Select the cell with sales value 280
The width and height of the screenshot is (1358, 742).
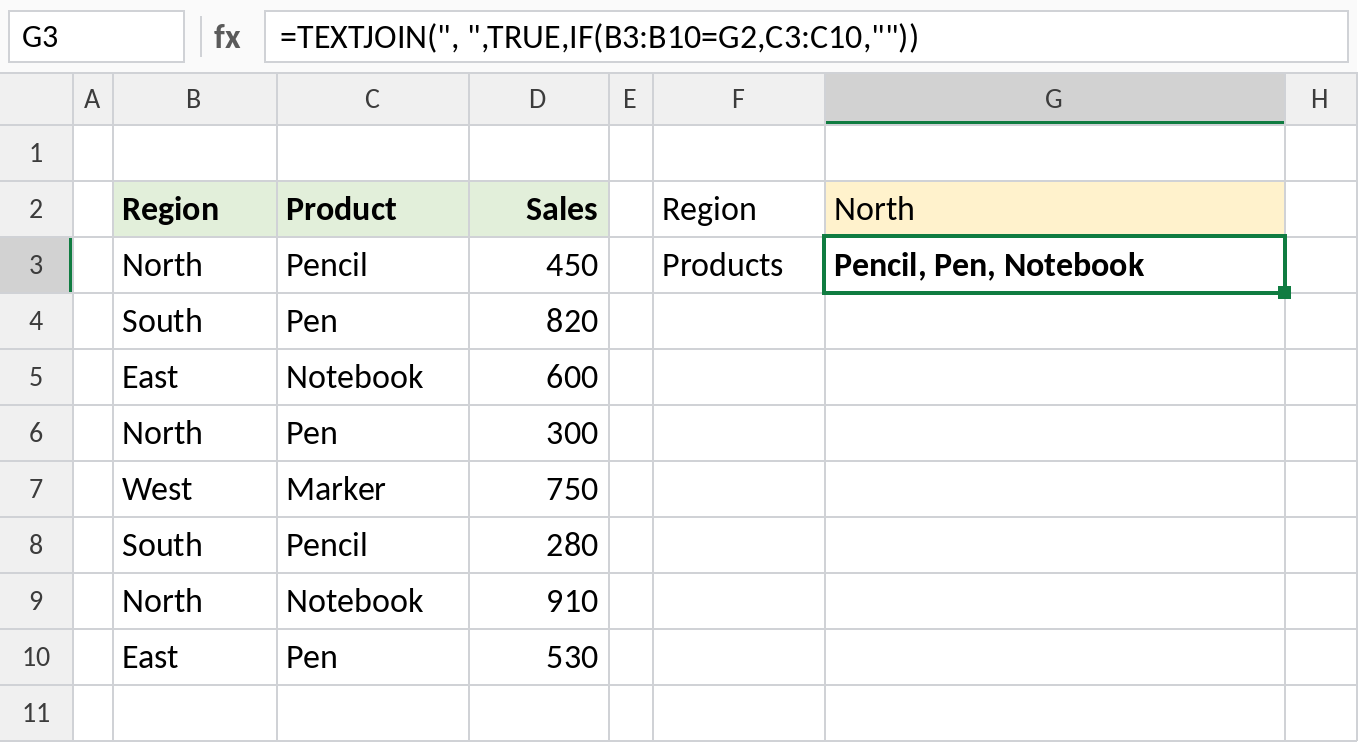click(x=539, y=545)
